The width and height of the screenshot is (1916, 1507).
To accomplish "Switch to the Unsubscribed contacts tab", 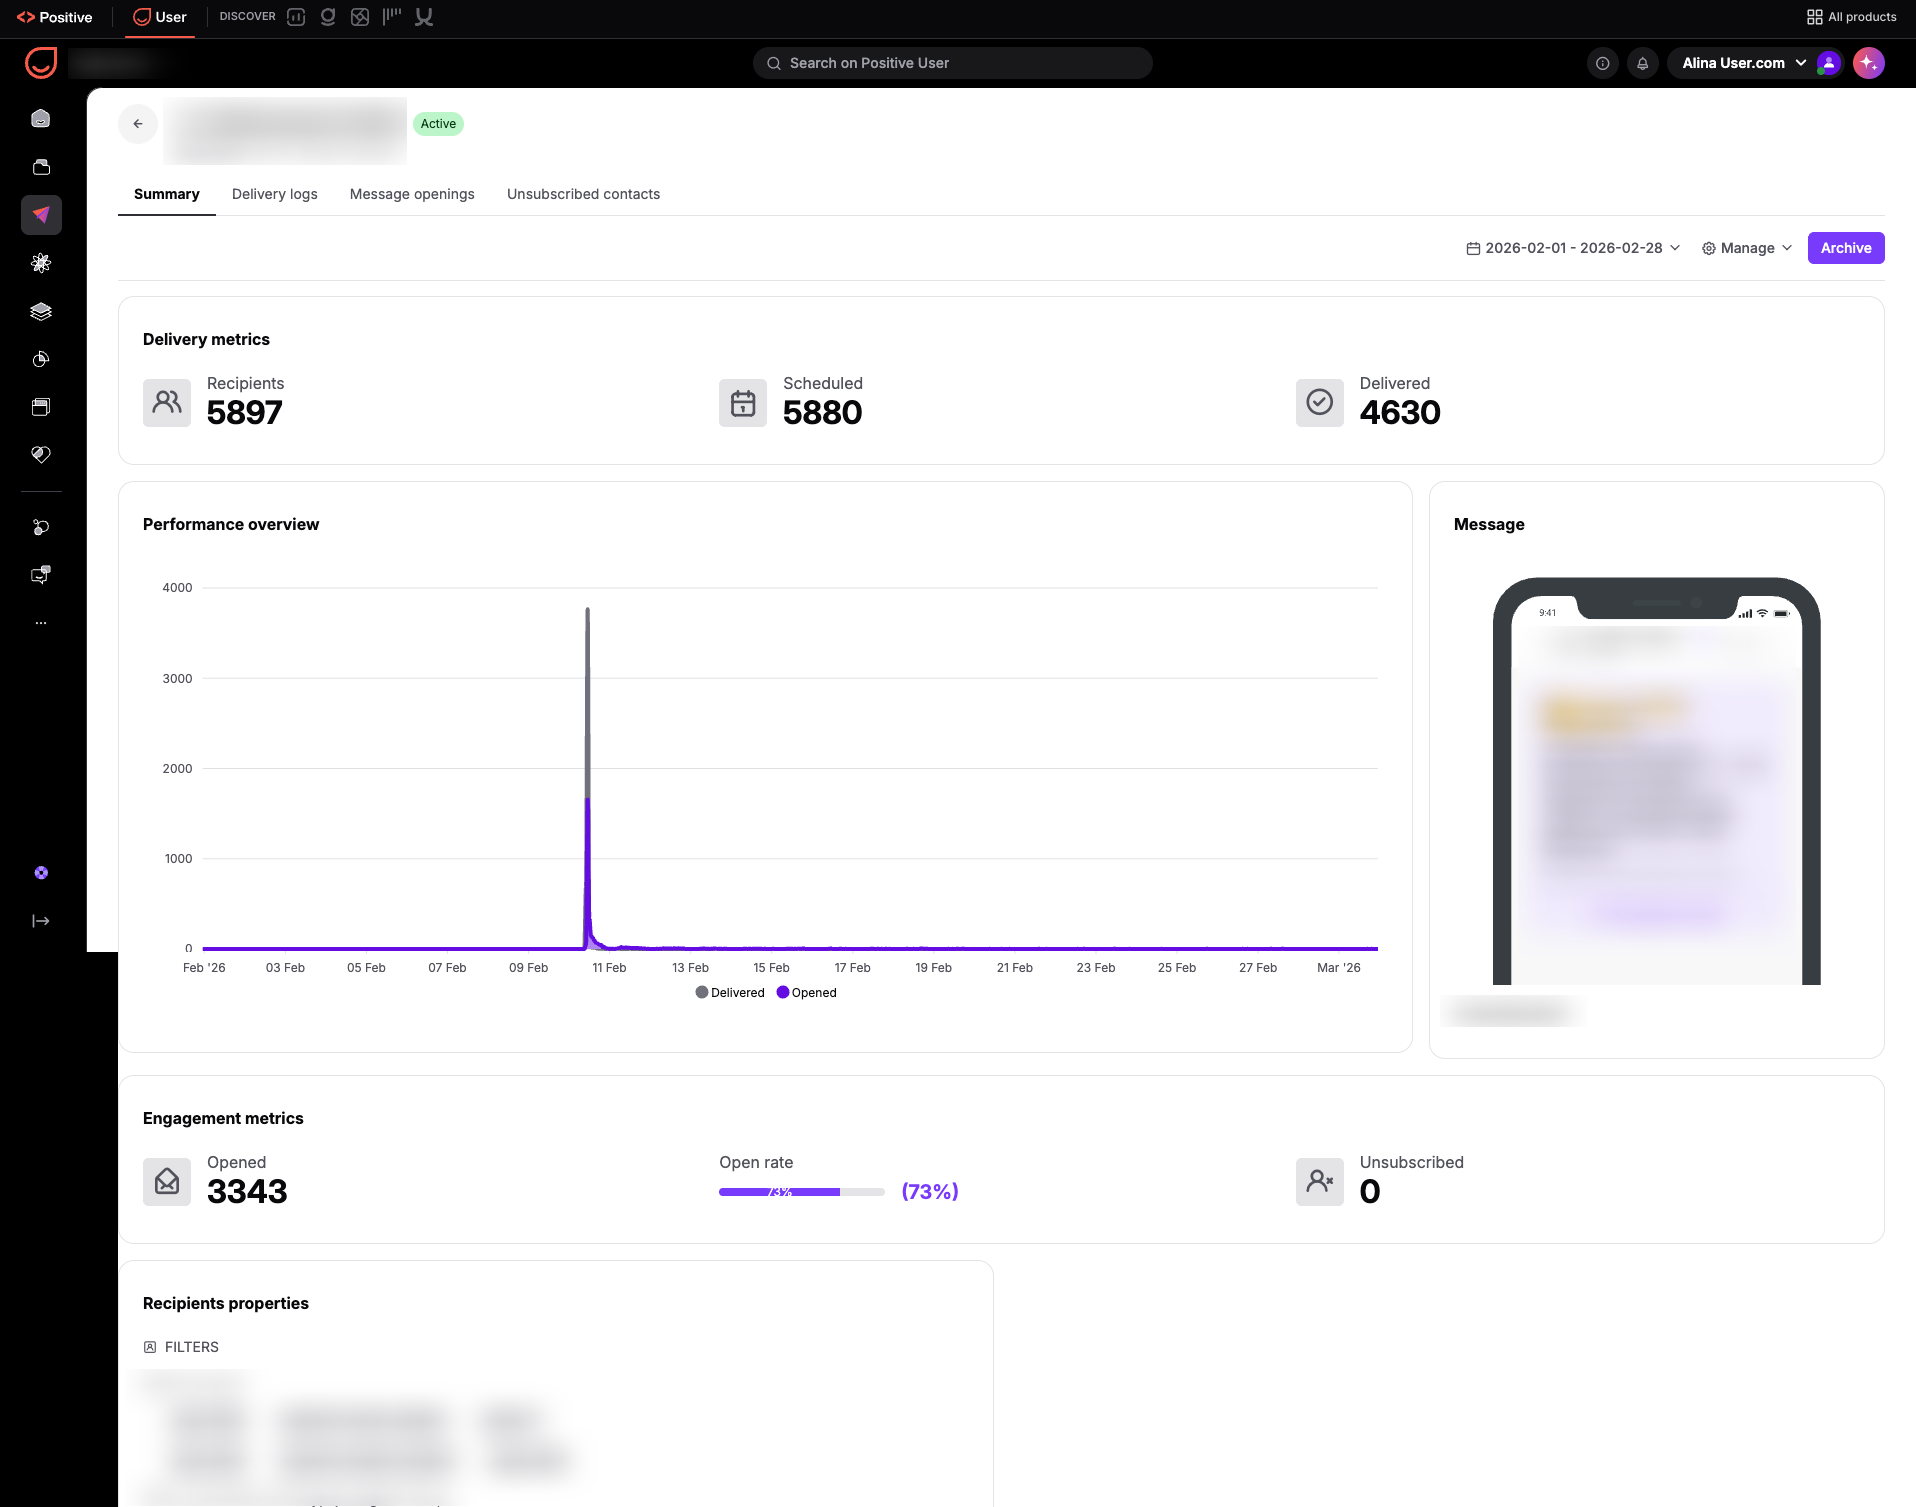I will [x=583, y=194].
